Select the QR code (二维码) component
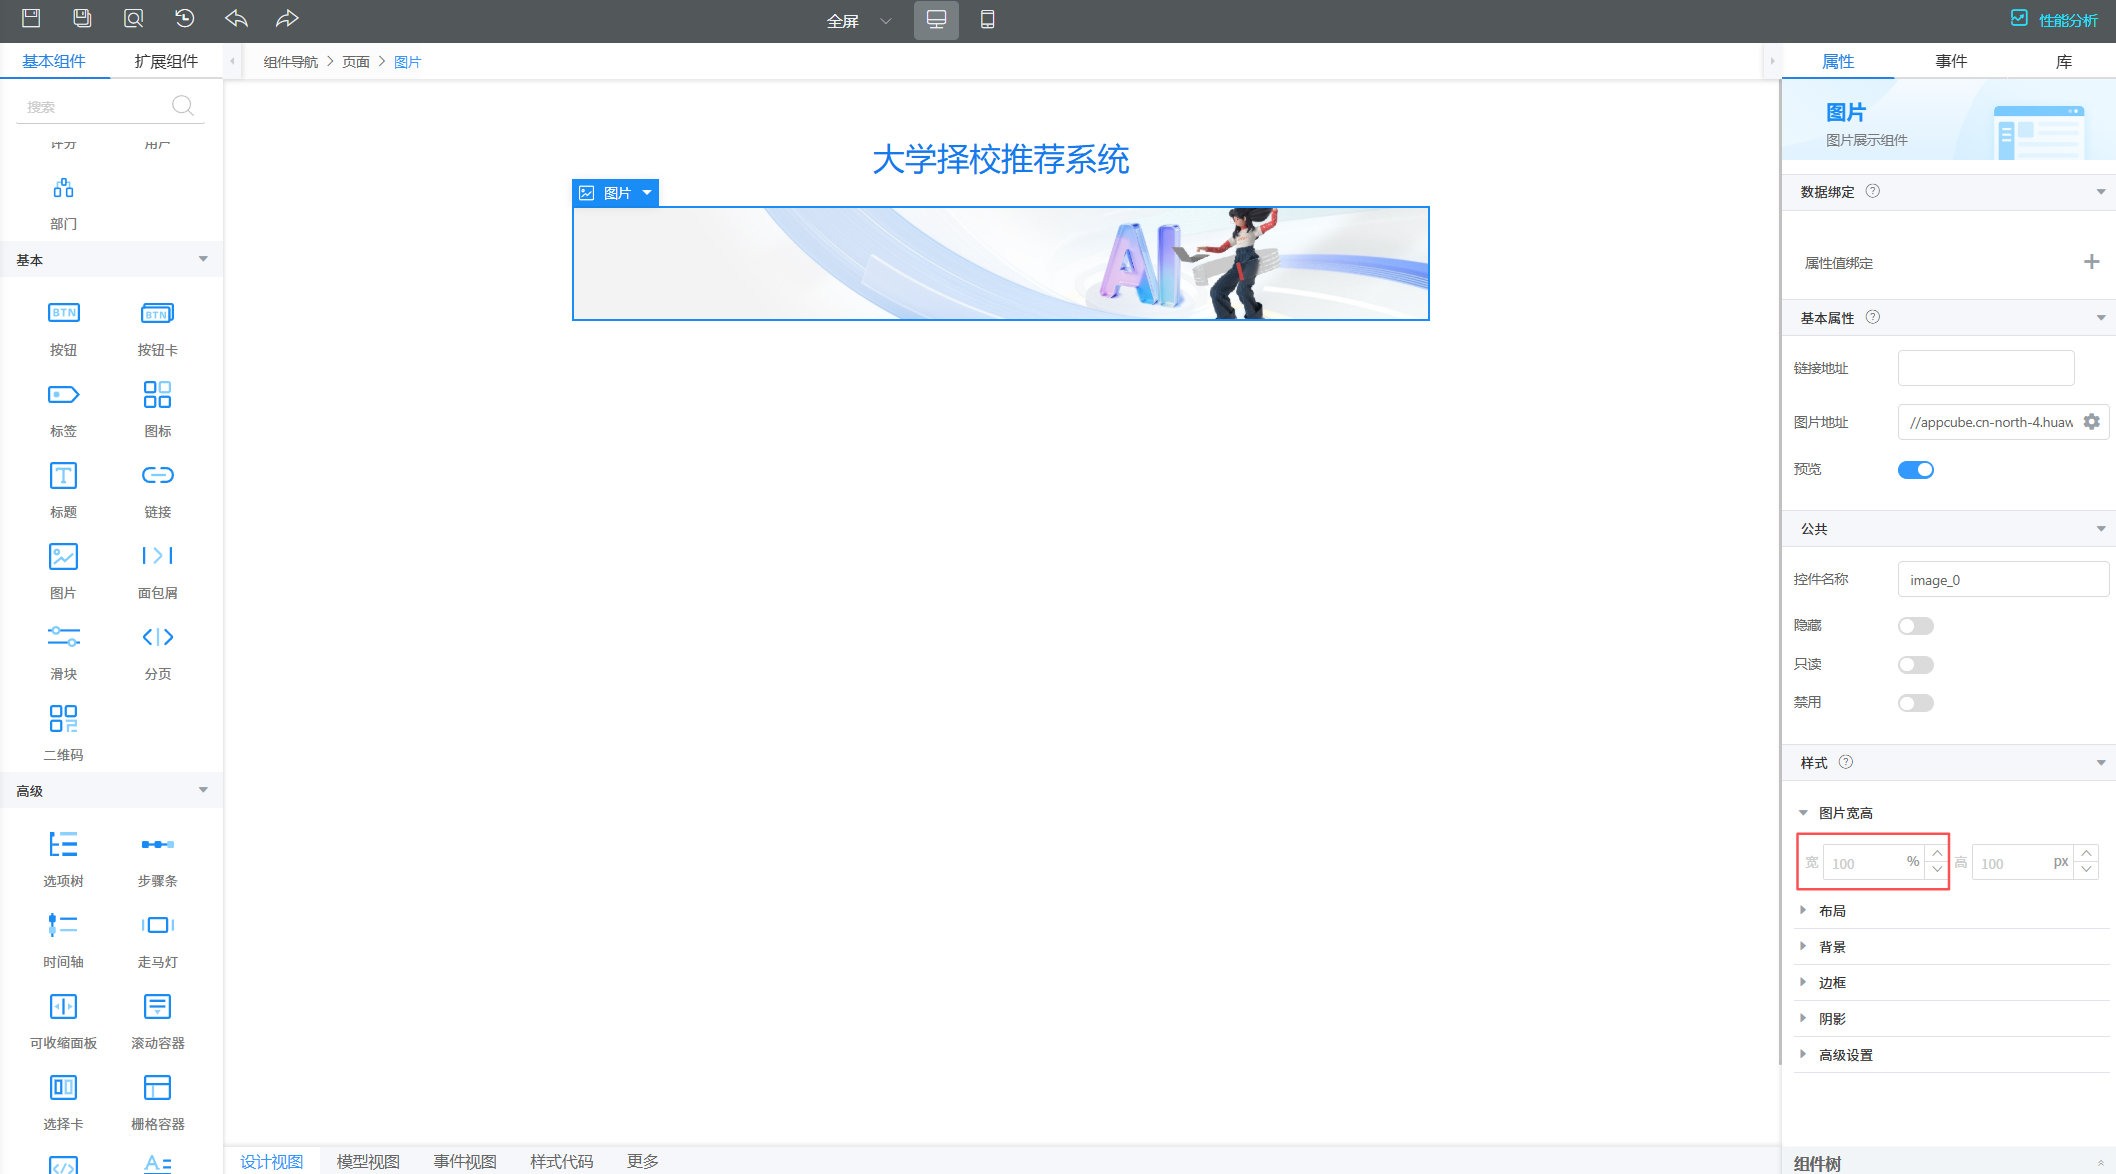The image size is (2116, 1174). 63,719
